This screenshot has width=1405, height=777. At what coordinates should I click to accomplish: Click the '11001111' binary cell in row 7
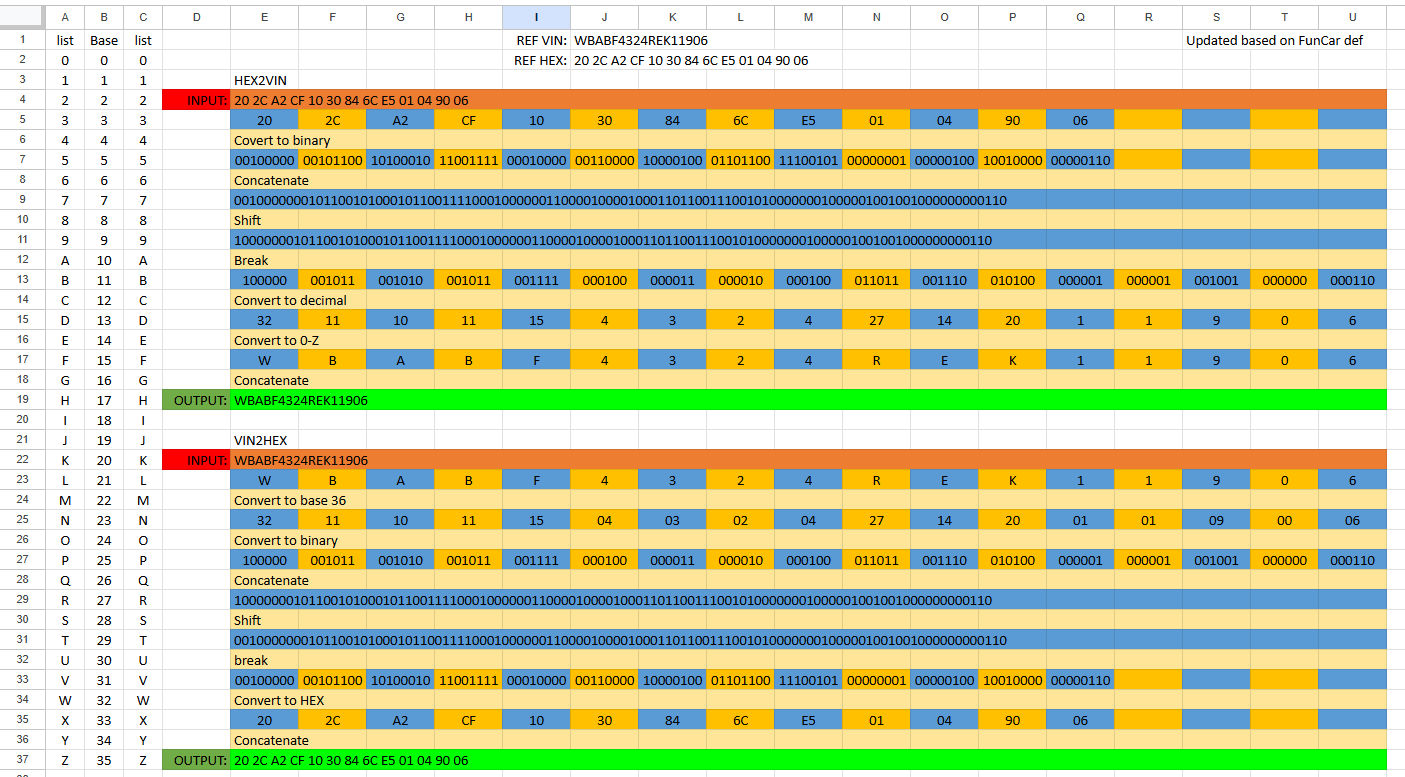[468, 160]
